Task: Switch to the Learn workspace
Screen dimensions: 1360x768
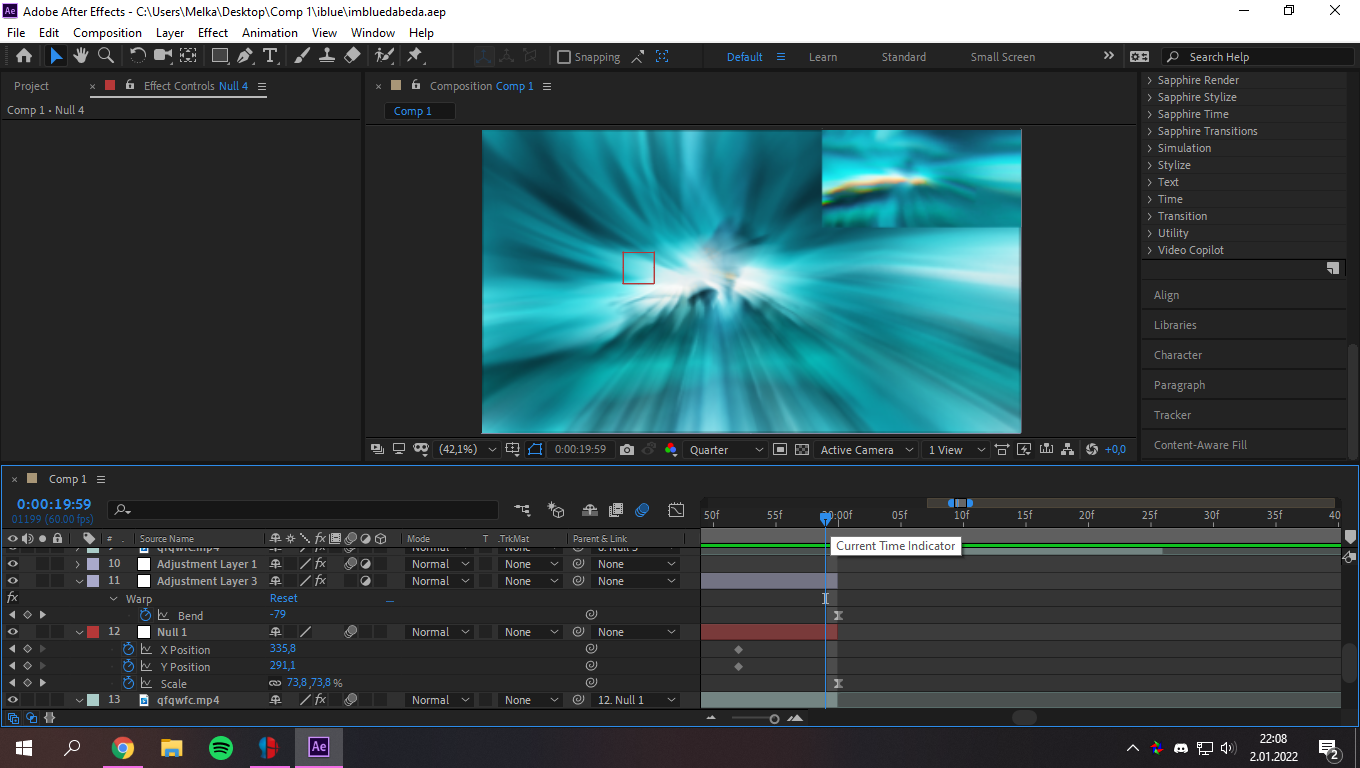Action: [x=822, y=57]
